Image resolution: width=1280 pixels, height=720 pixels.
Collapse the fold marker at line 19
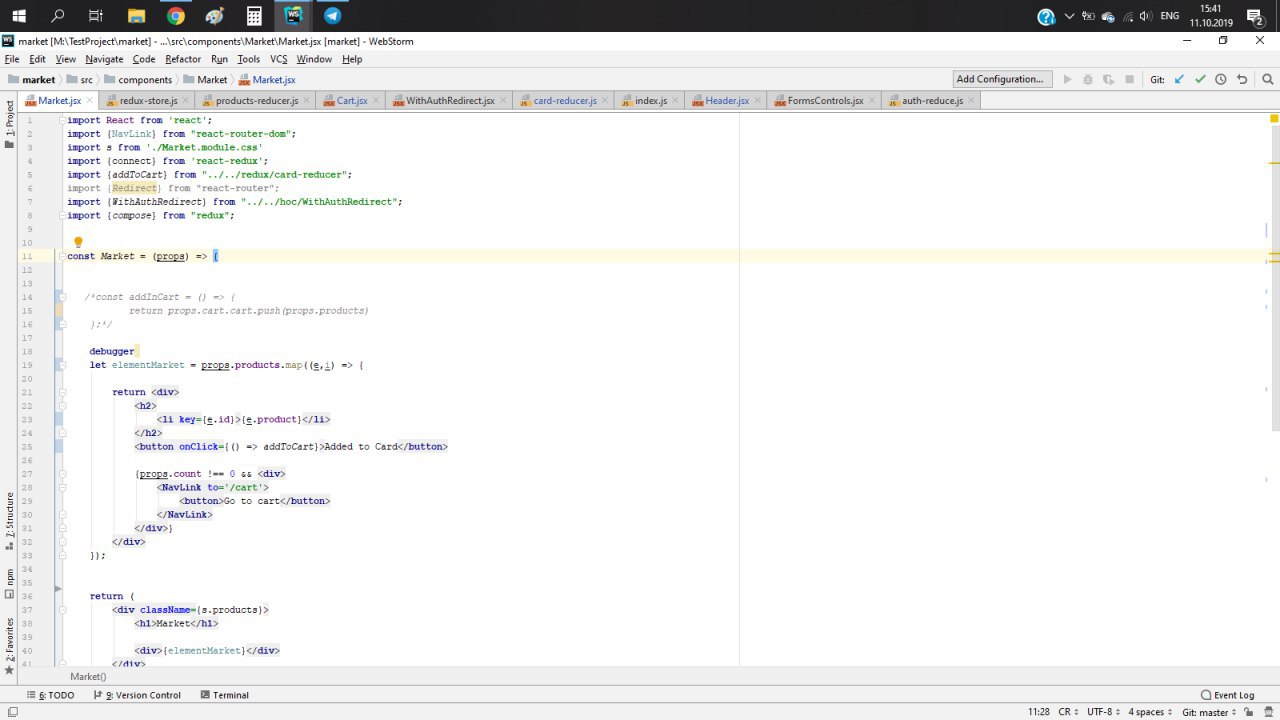coord(61,365)
